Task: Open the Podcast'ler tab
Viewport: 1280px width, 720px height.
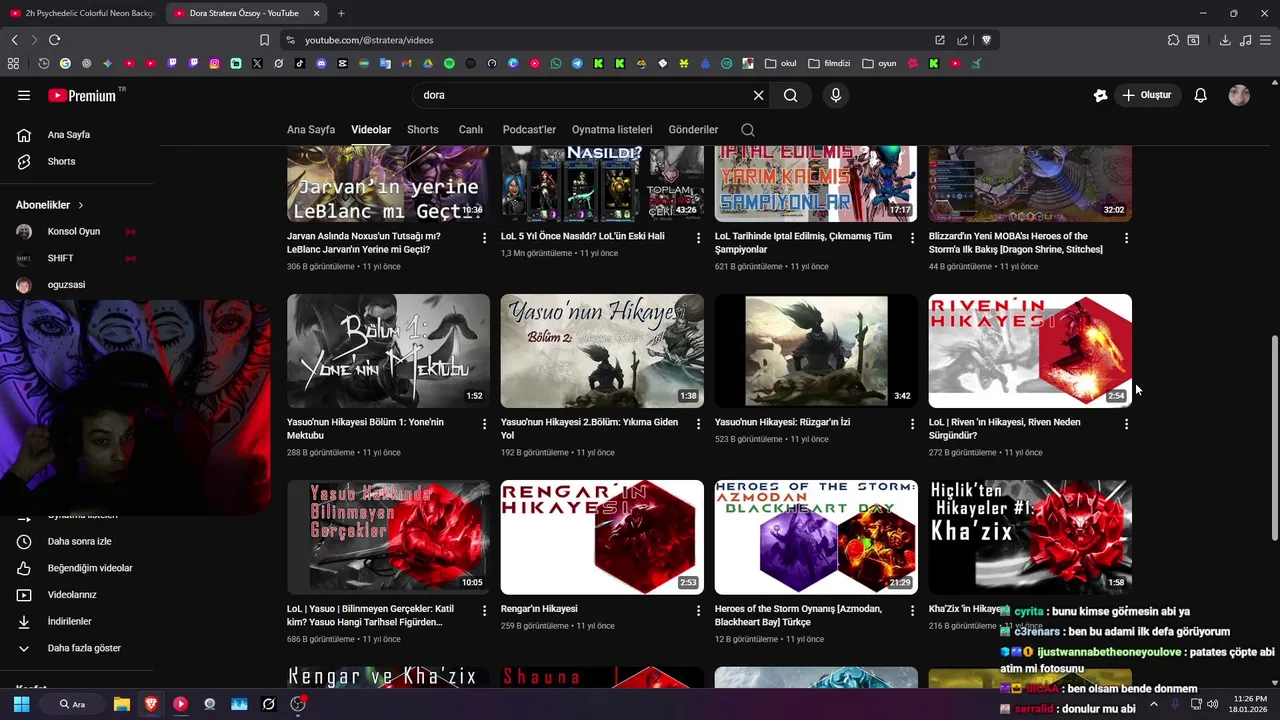Action: click(529, 130)
